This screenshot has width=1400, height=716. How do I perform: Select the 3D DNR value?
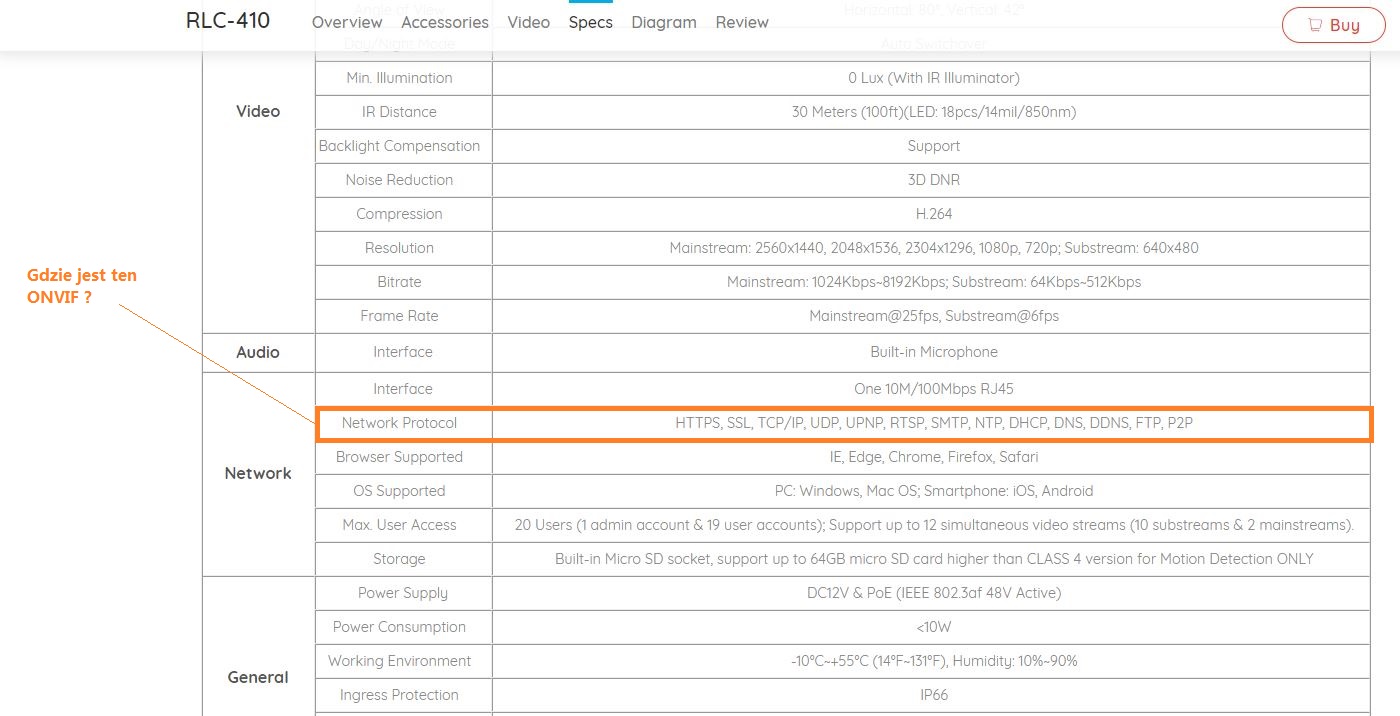[x=934, y=180]
